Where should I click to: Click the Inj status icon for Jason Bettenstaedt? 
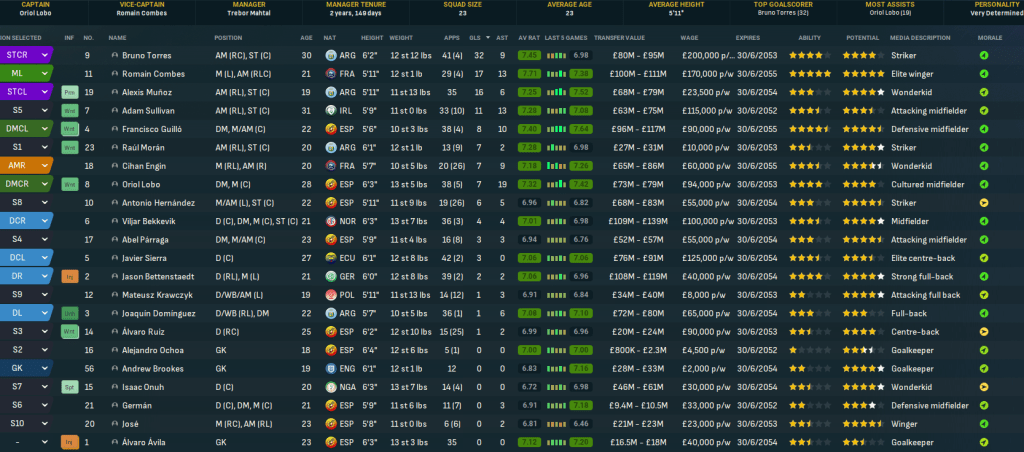(69, 275)
